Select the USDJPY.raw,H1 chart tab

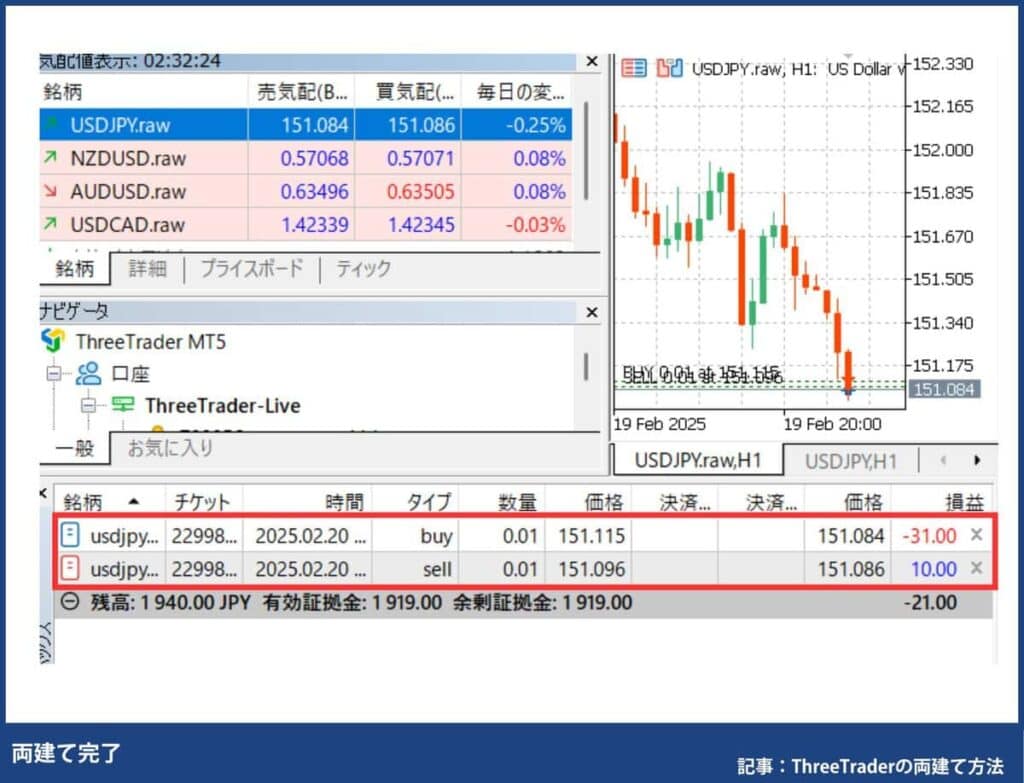[697, 460]
